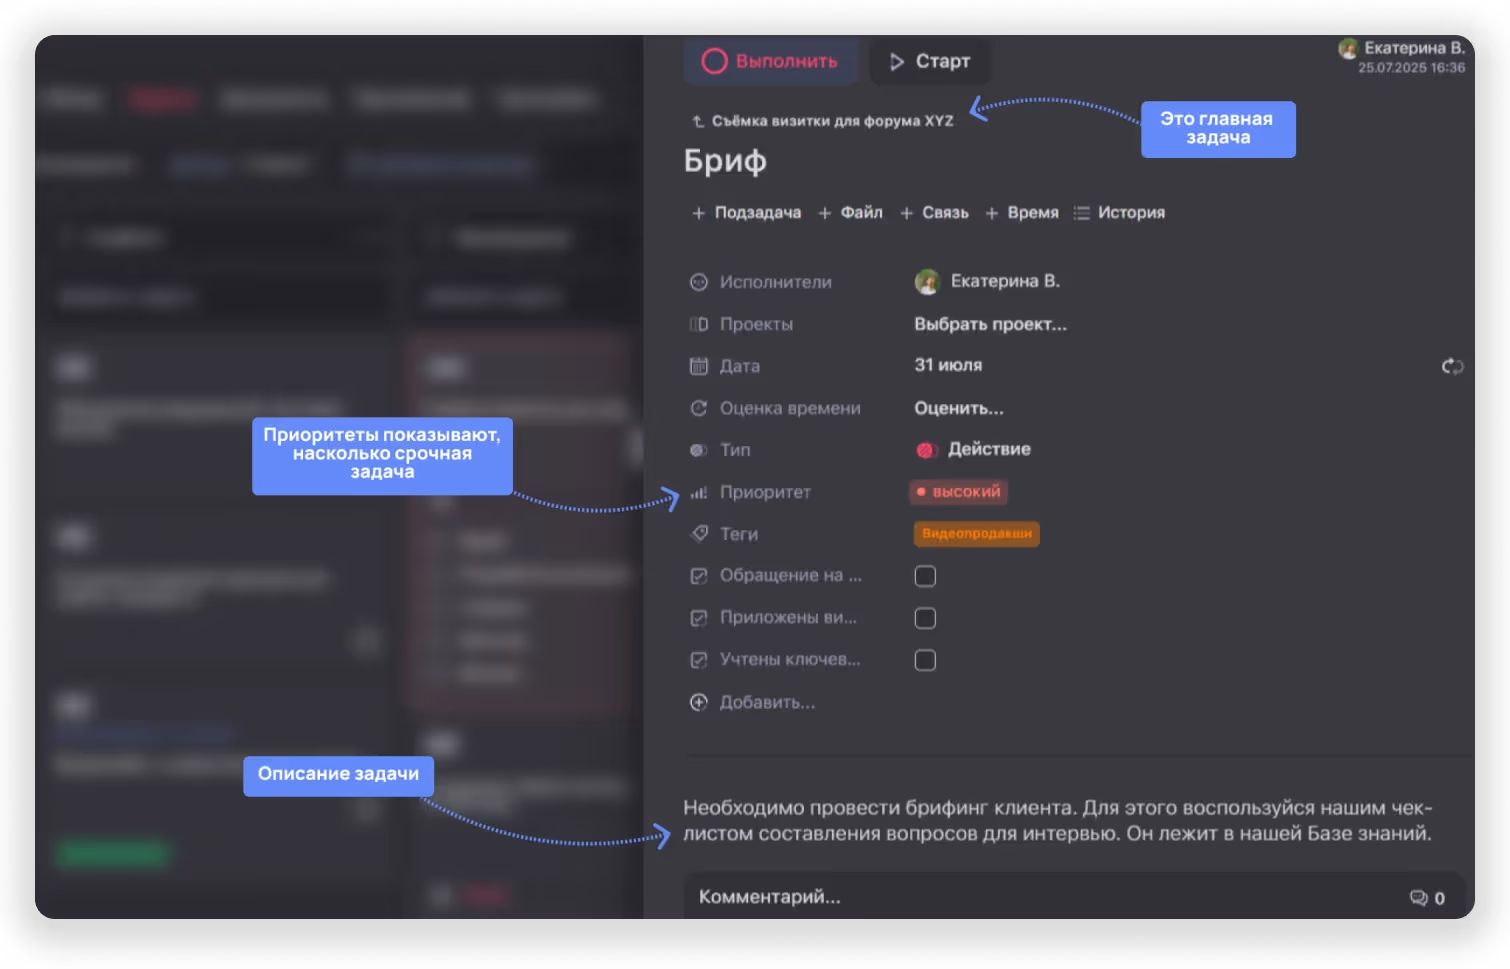Change the type Действие value
Screen dimensions: 1510x969
[973, 450]
